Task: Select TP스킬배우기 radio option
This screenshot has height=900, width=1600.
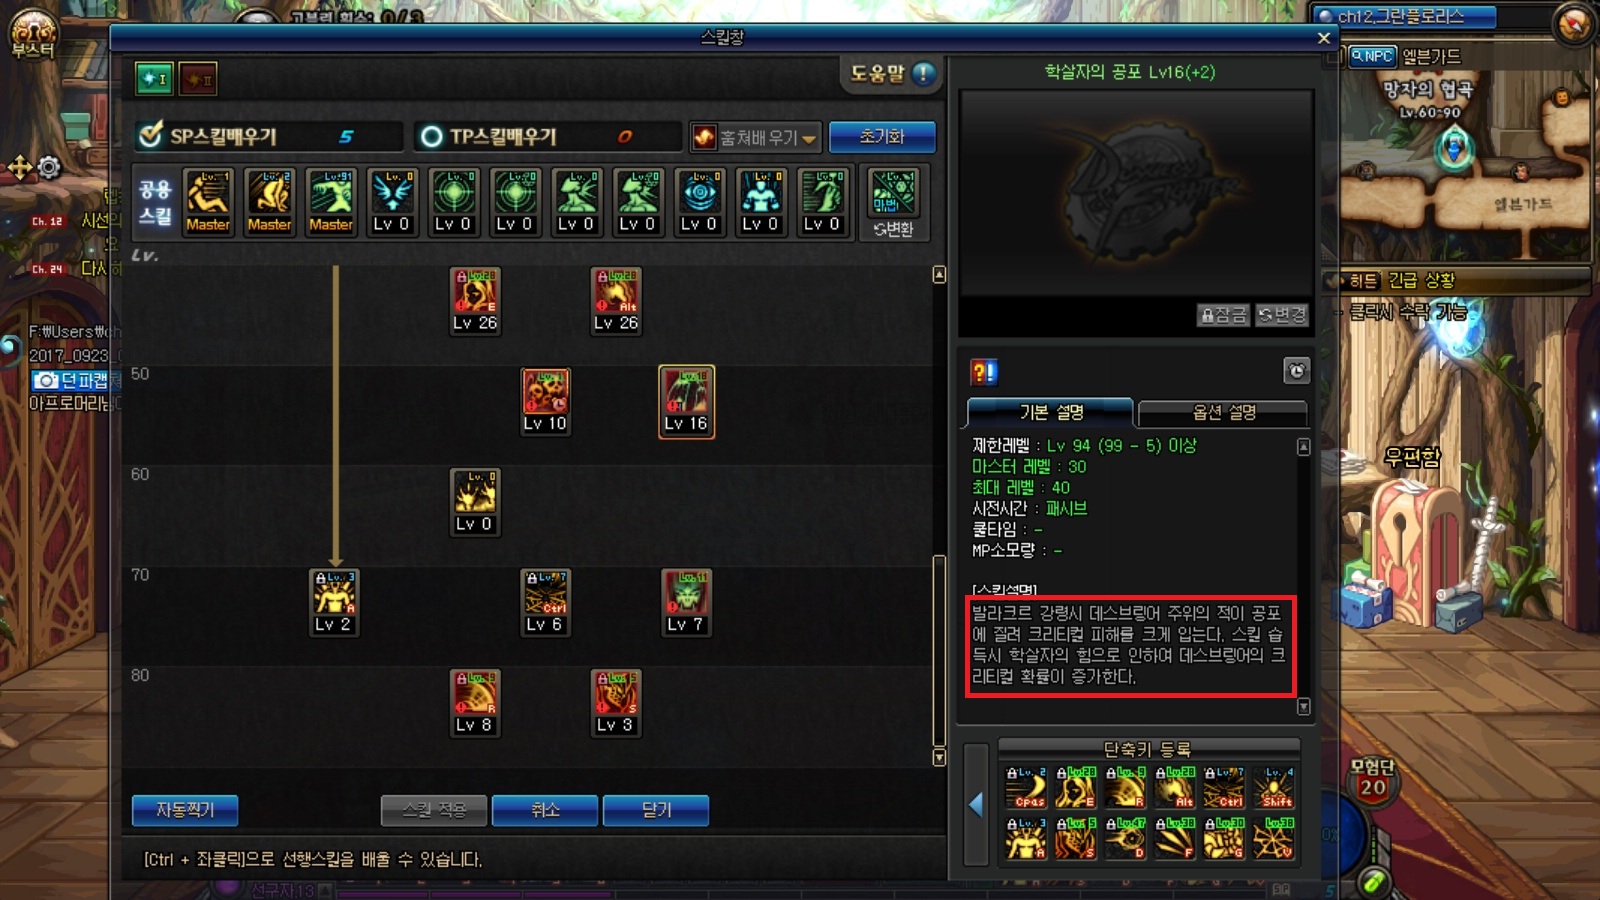Action: (431, 136)
